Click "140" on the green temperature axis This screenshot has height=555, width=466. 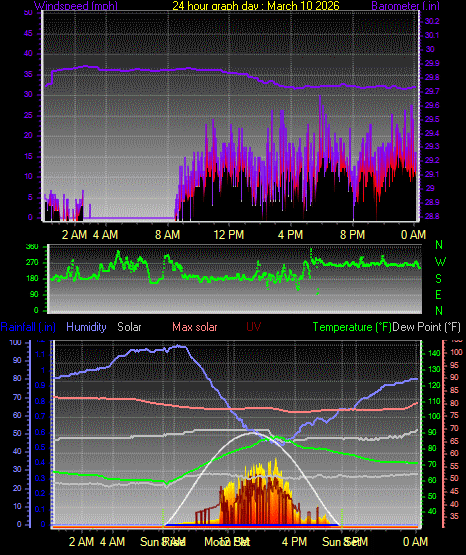tap(435, 353)
